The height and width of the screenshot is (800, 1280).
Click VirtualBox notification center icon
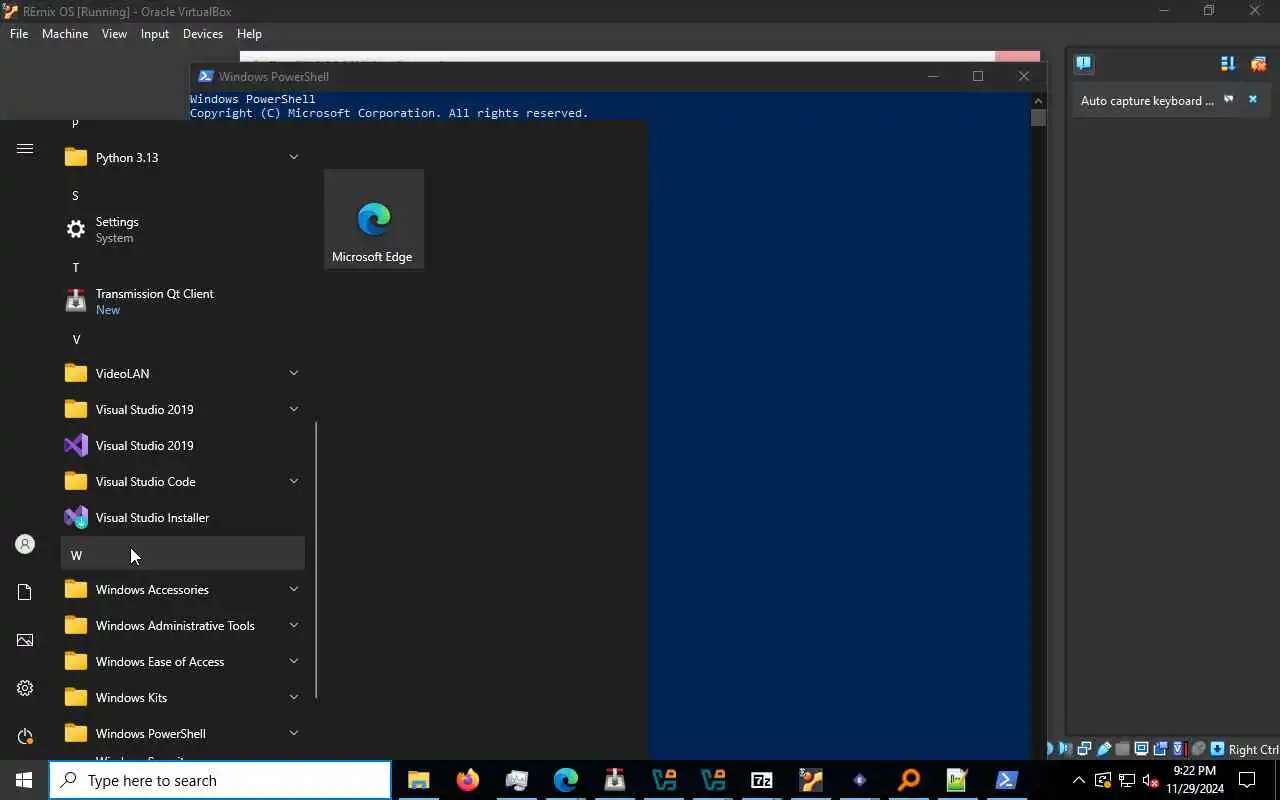coord(1084,64)
